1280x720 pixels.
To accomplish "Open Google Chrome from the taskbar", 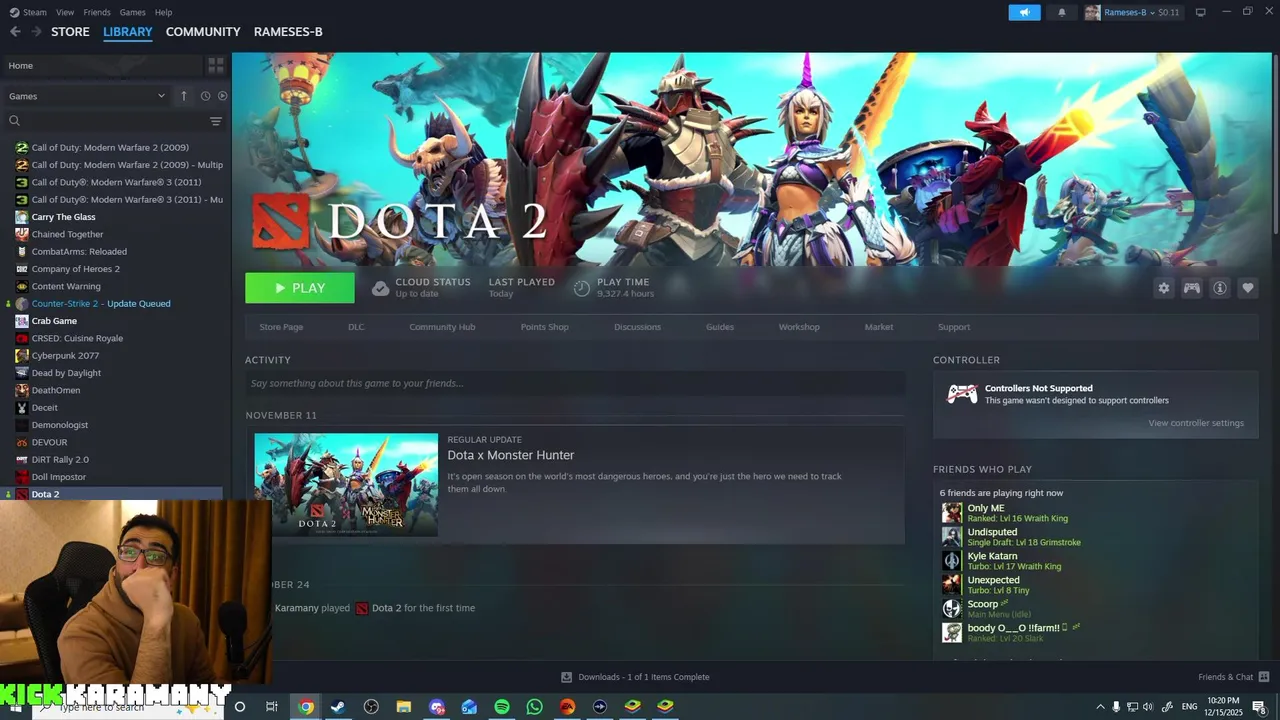I will 306,707.
